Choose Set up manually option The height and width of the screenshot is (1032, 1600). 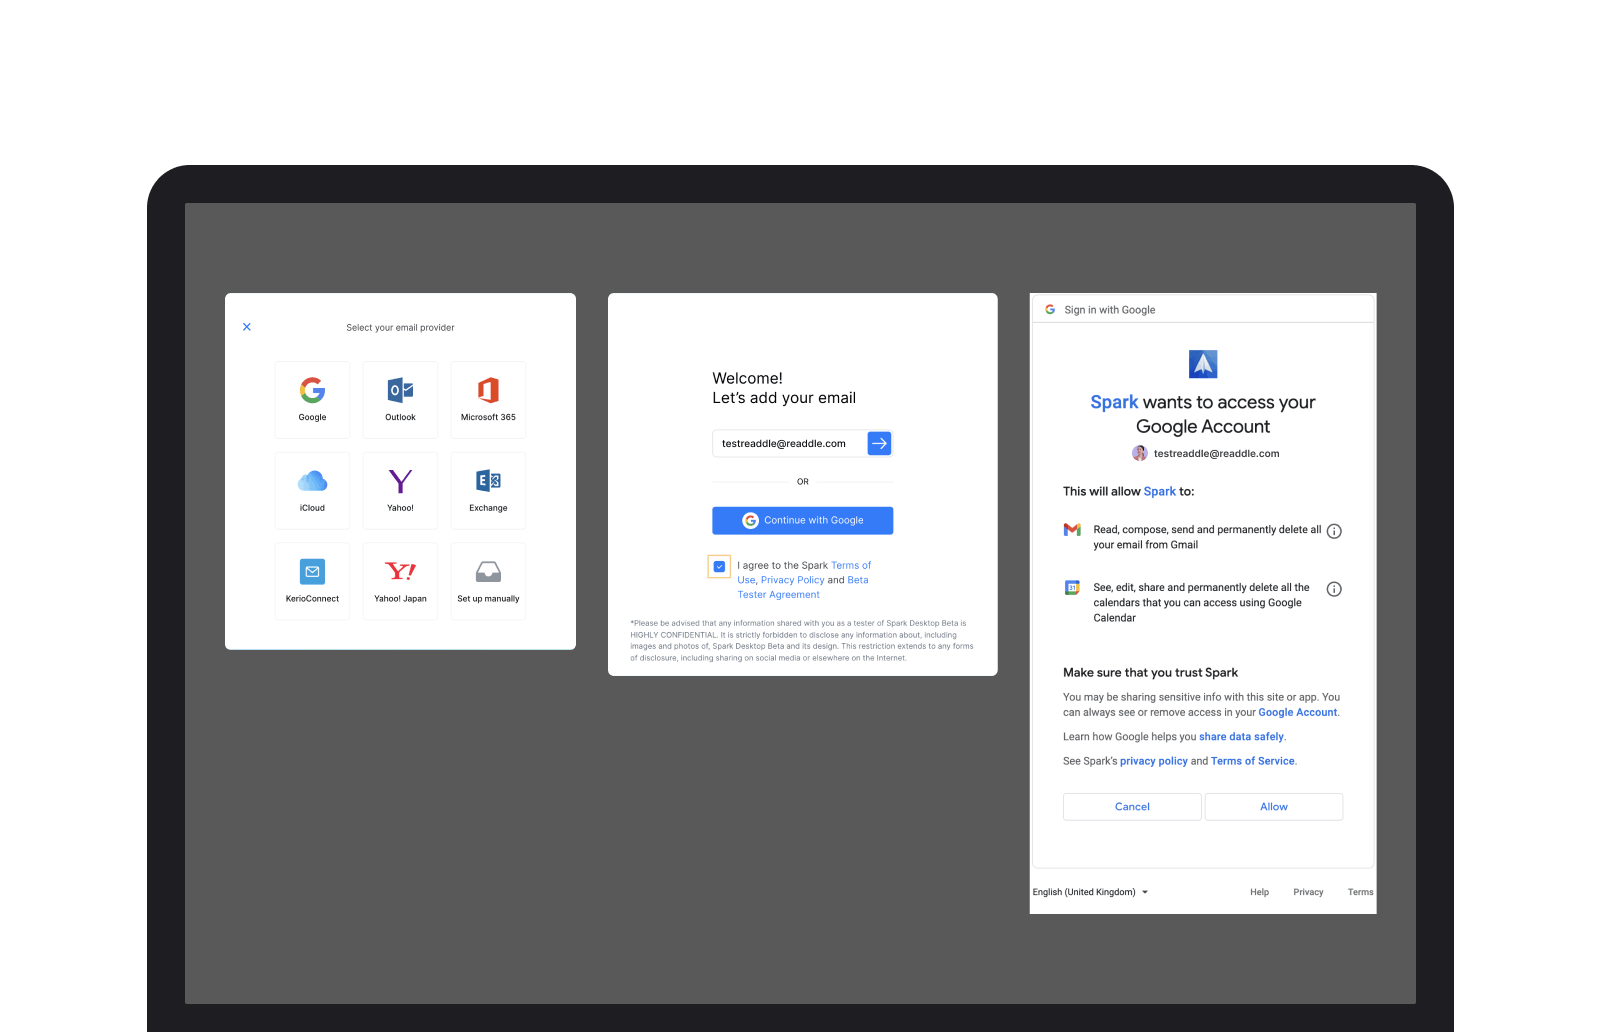[488, 581]
